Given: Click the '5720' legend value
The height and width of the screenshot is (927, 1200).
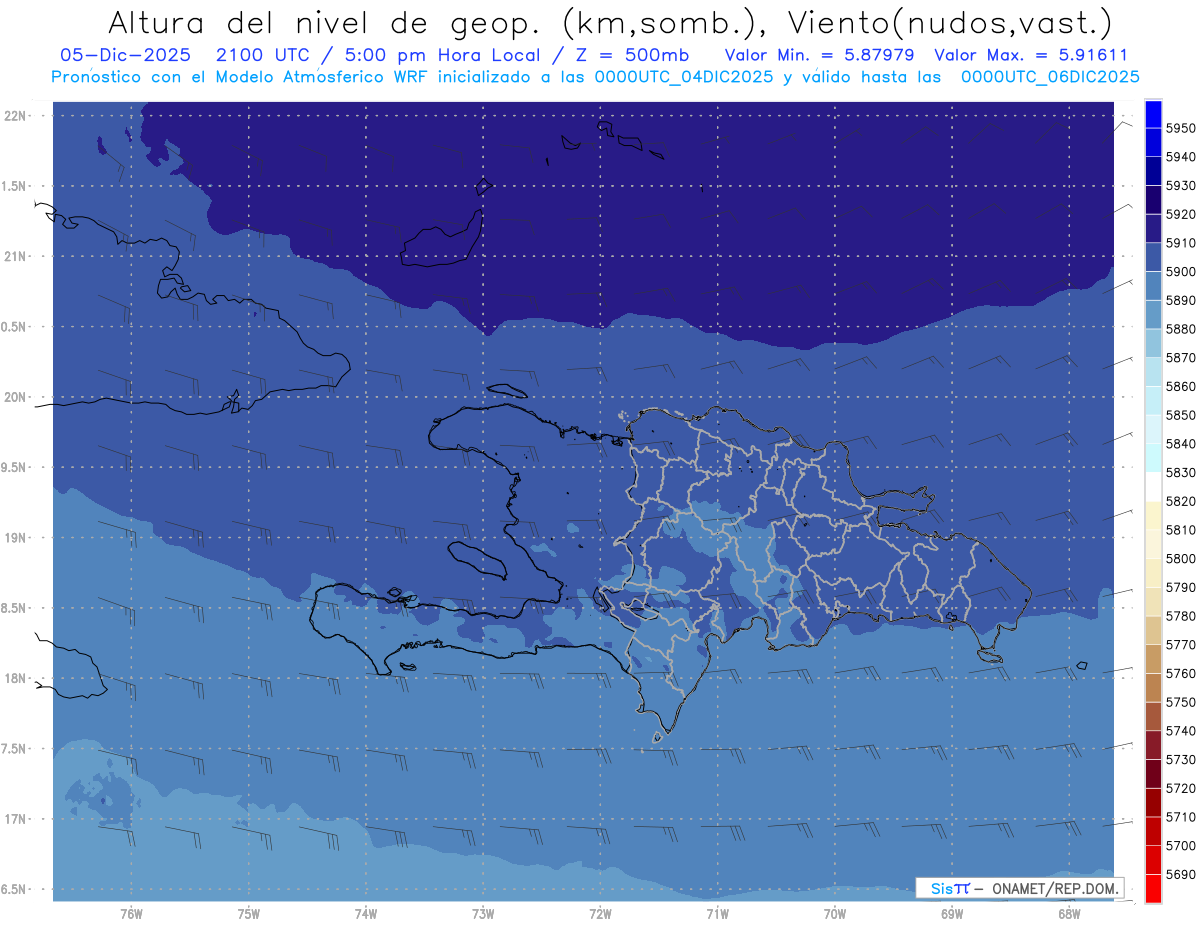Looking at the screenshot, I should pos(1180,788).
